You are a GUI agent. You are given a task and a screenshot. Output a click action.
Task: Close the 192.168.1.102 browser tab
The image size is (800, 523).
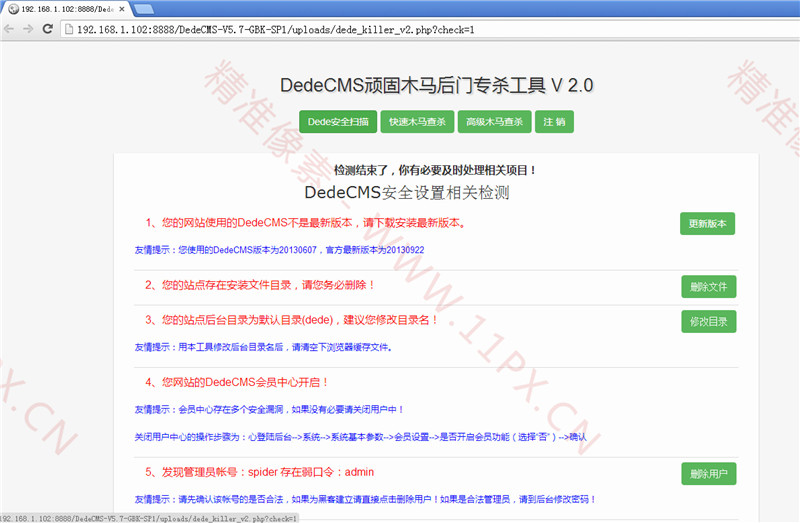pos(122,8)
